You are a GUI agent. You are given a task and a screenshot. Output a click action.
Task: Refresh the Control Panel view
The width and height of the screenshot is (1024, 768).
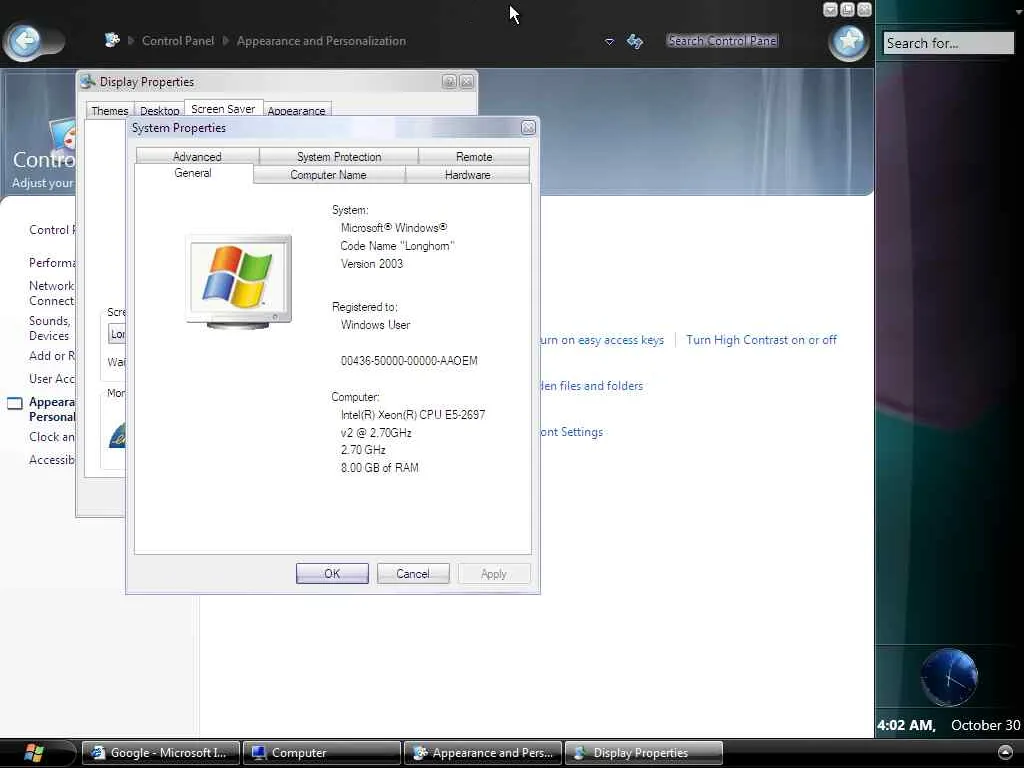click(x=635, y=42)
